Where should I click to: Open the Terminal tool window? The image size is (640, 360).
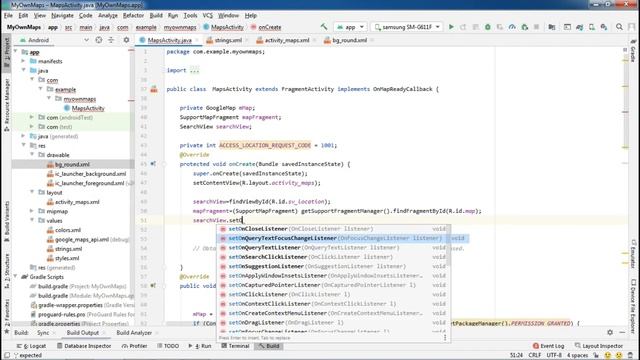235,346
